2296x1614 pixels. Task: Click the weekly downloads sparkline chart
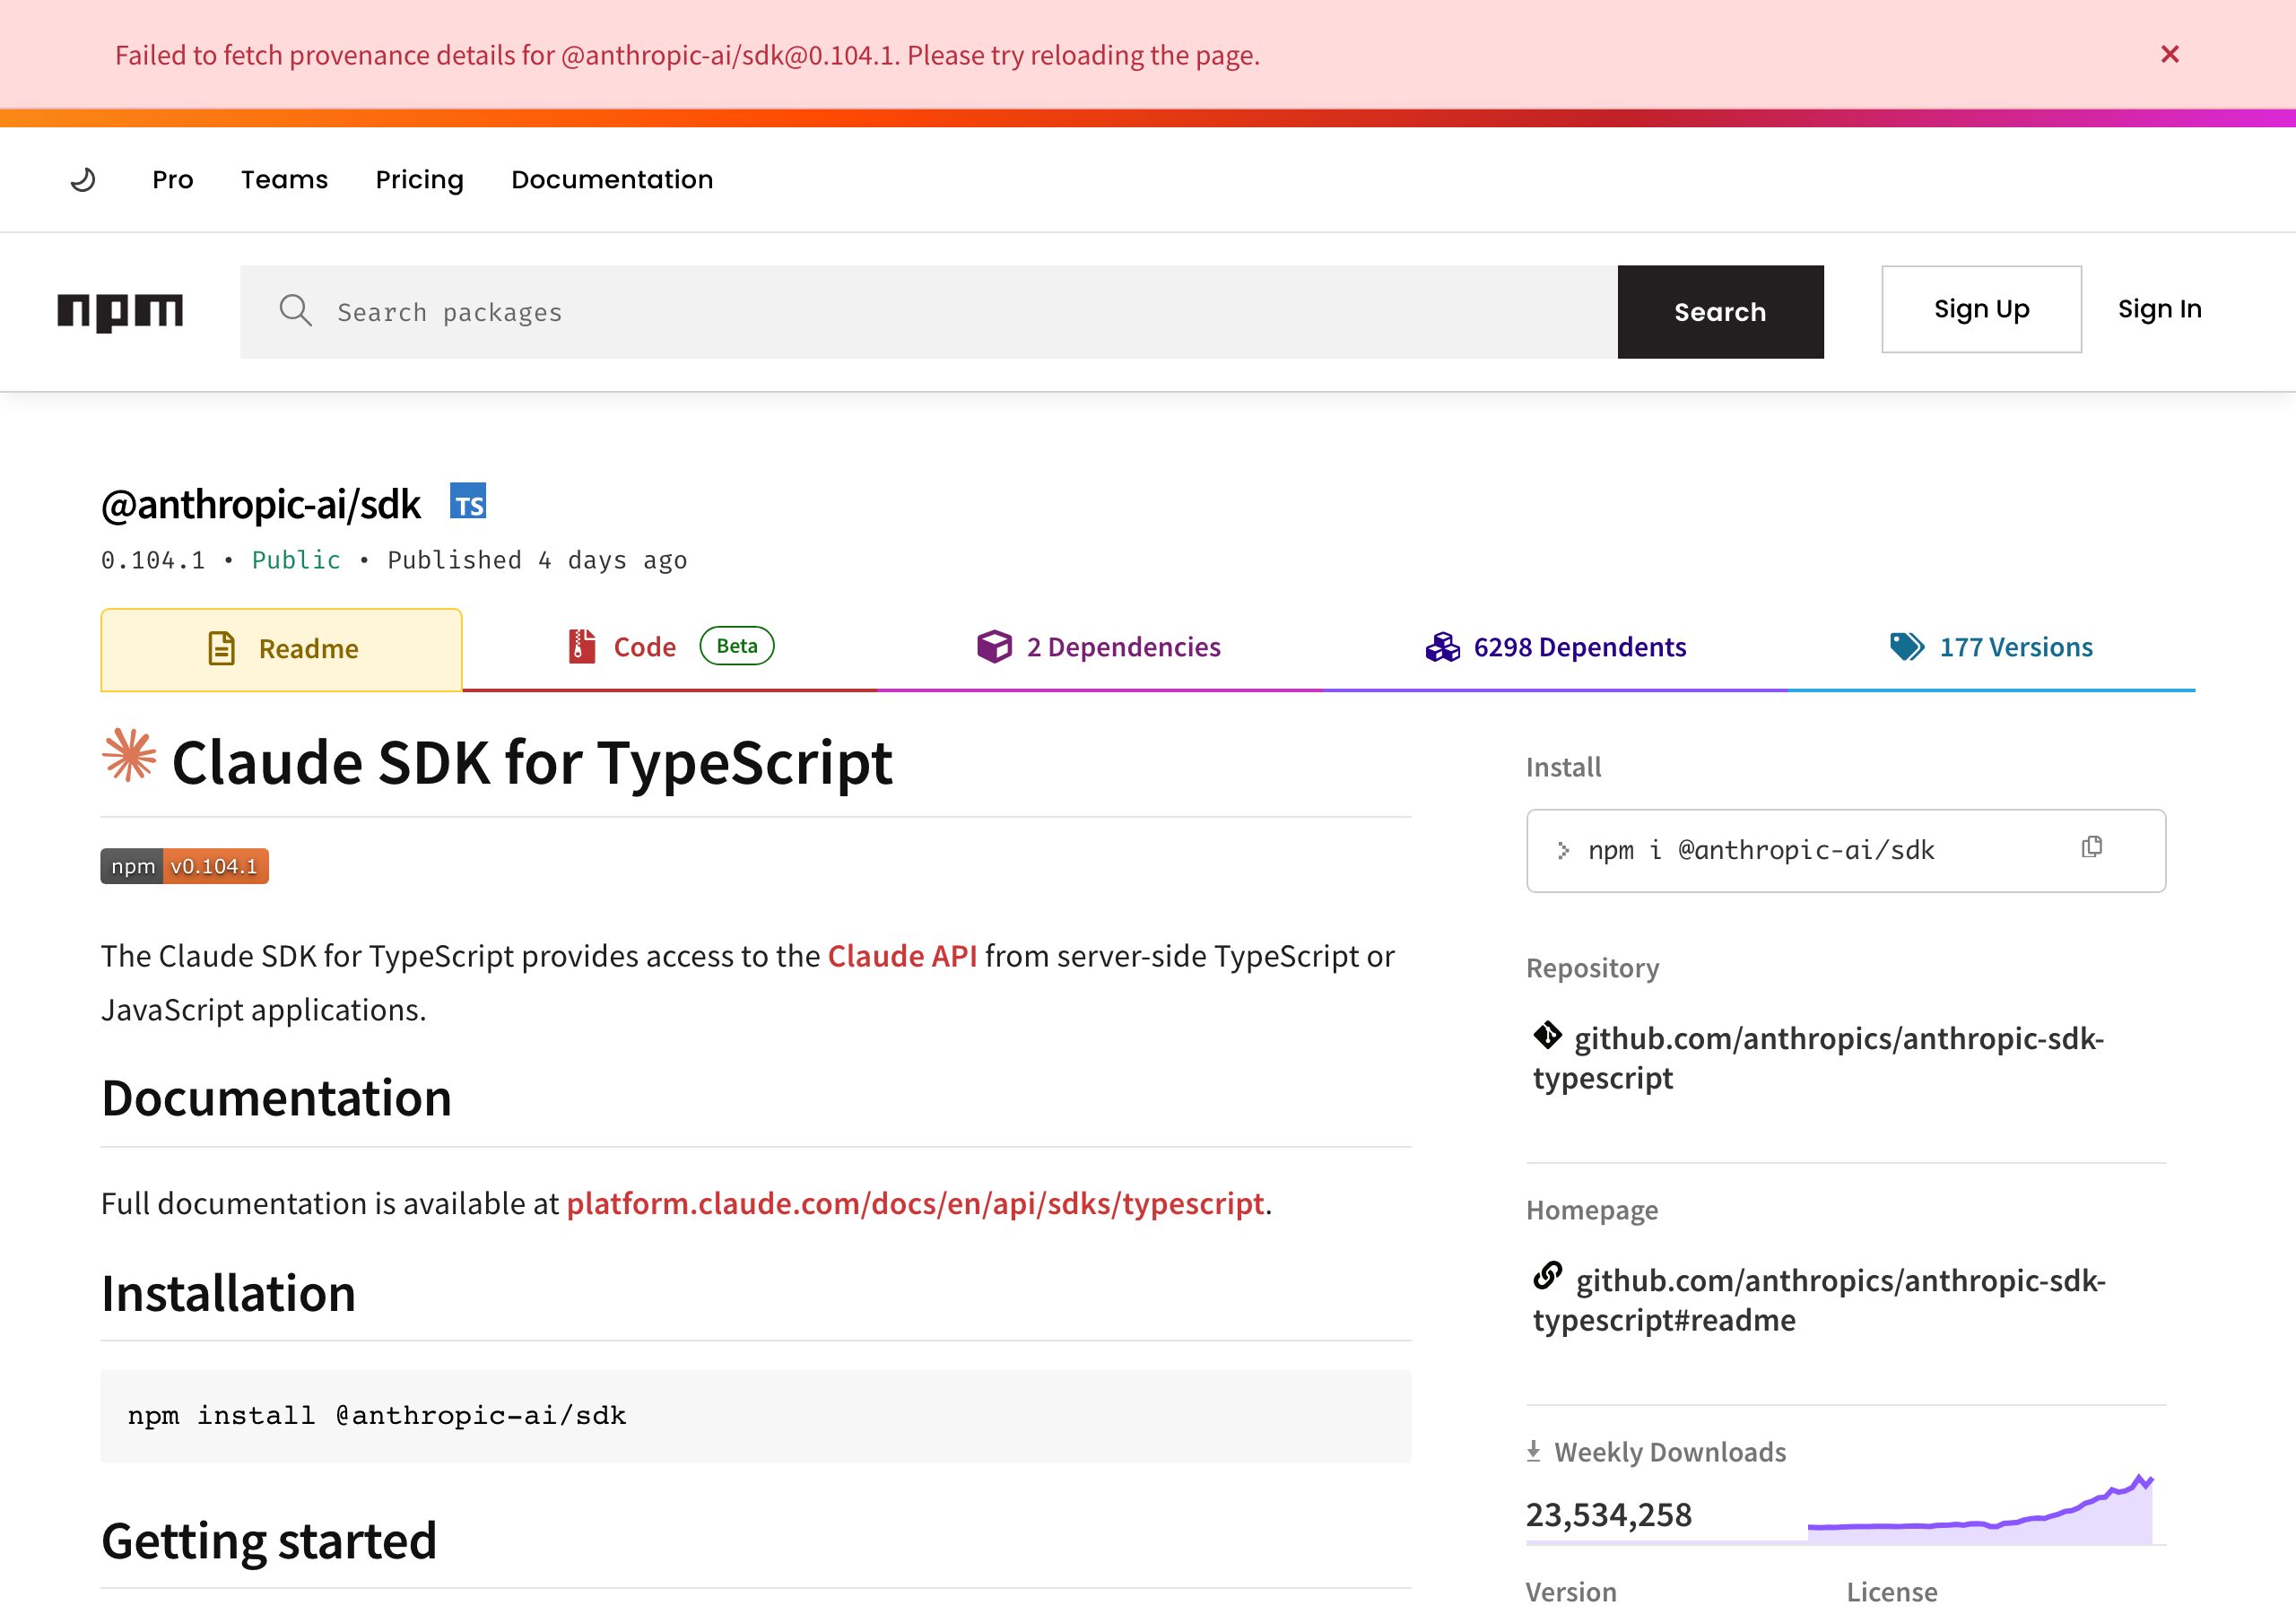coord(1980,1508)
